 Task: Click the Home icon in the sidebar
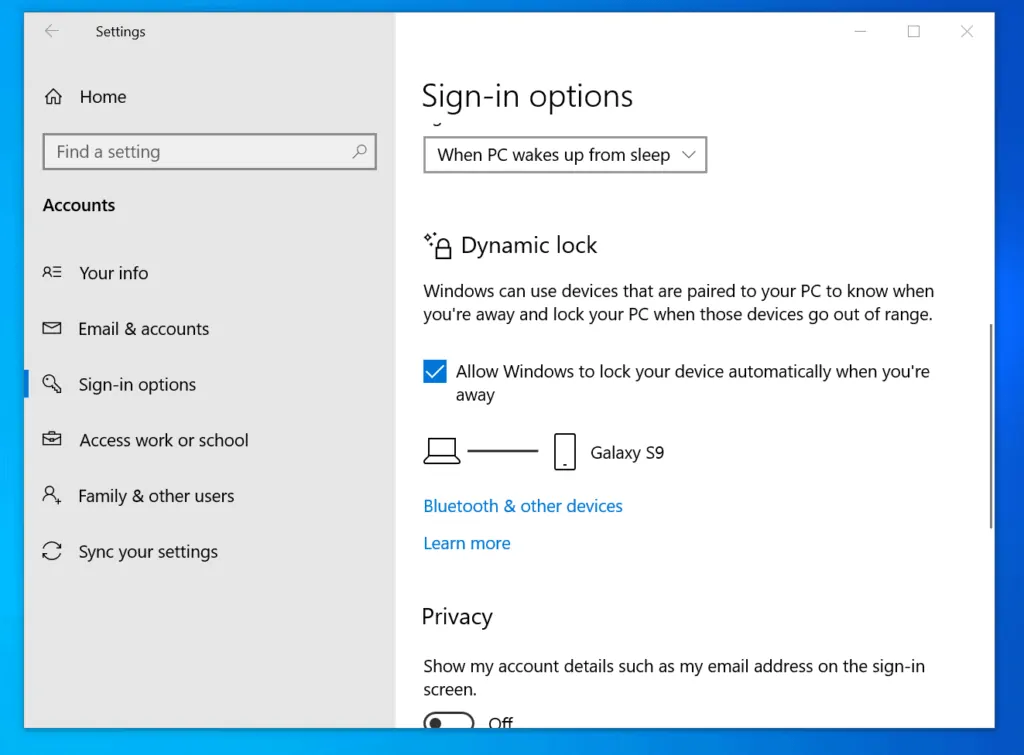51,96
